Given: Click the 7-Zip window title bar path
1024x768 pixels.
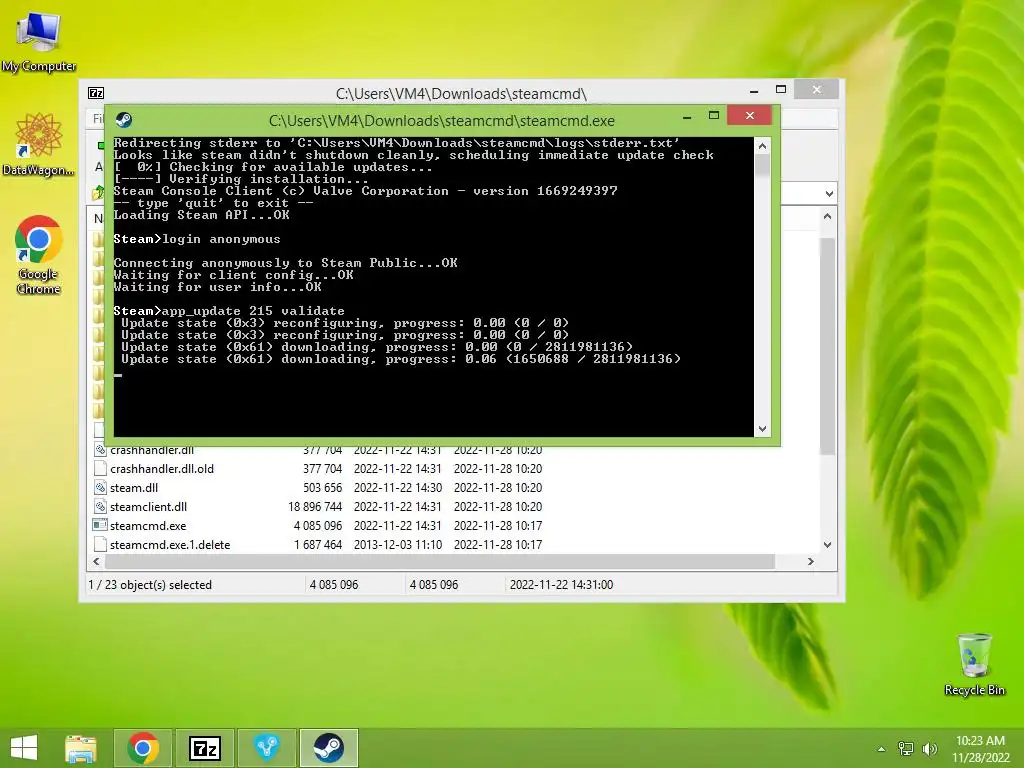Looking at the screenshot, I should pos(461,93).
